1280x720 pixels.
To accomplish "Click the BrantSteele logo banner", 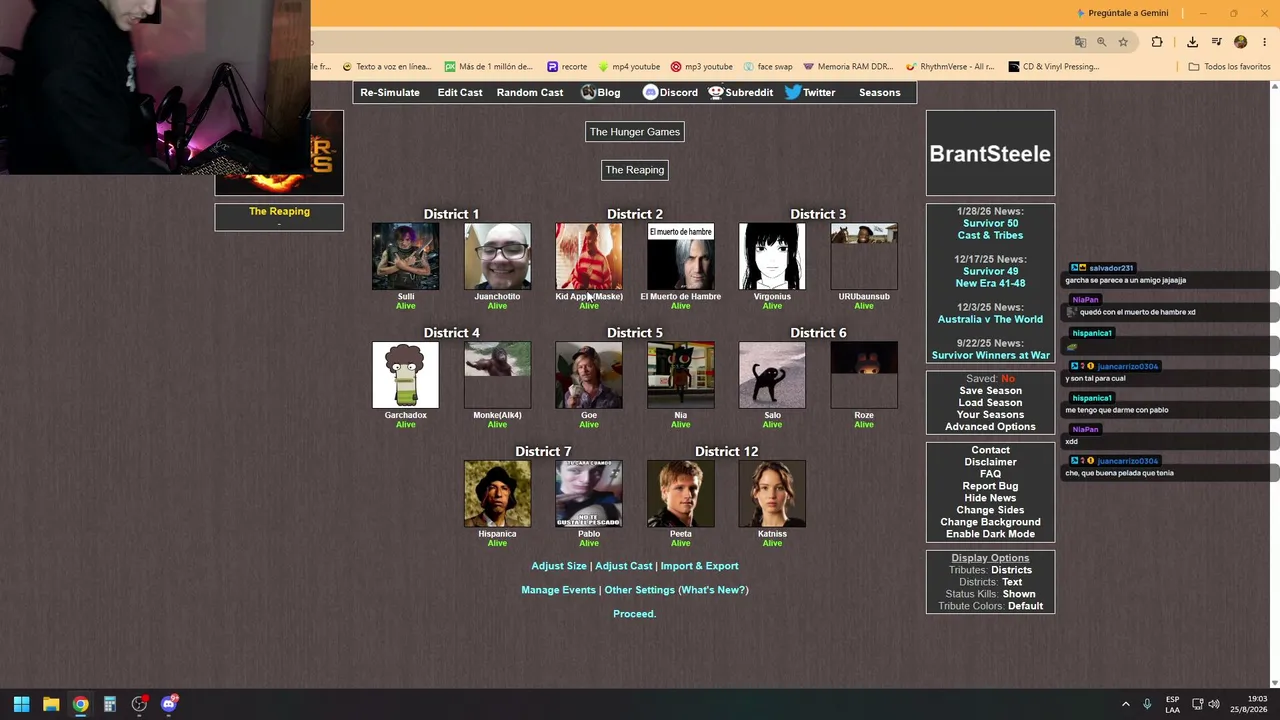I will pos(990,153).
